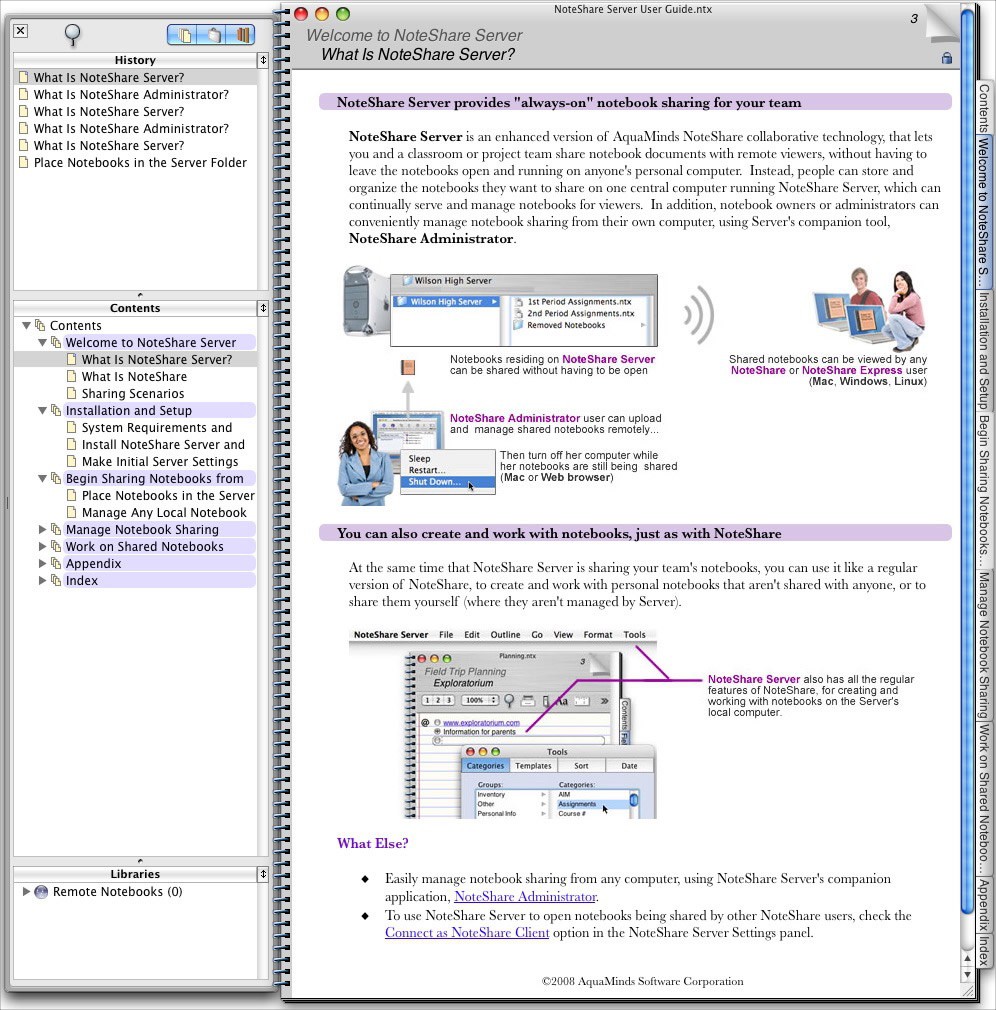Expand the Manage Notebook Sharing section
The width and height of the screenshot is (996, 1010).
[x=43, y=529]
